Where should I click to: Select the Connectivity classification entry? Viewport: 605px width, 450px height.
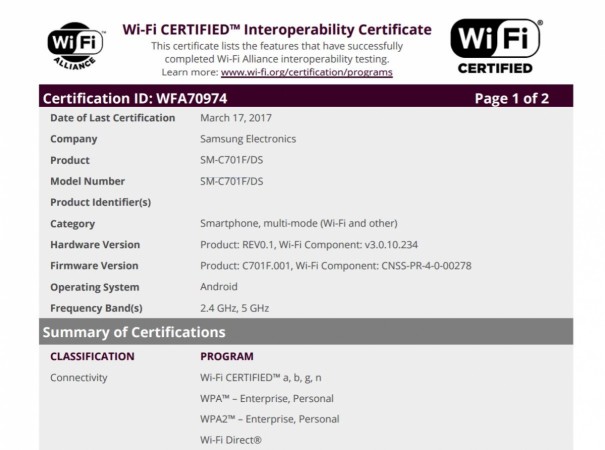click(79, 377)
